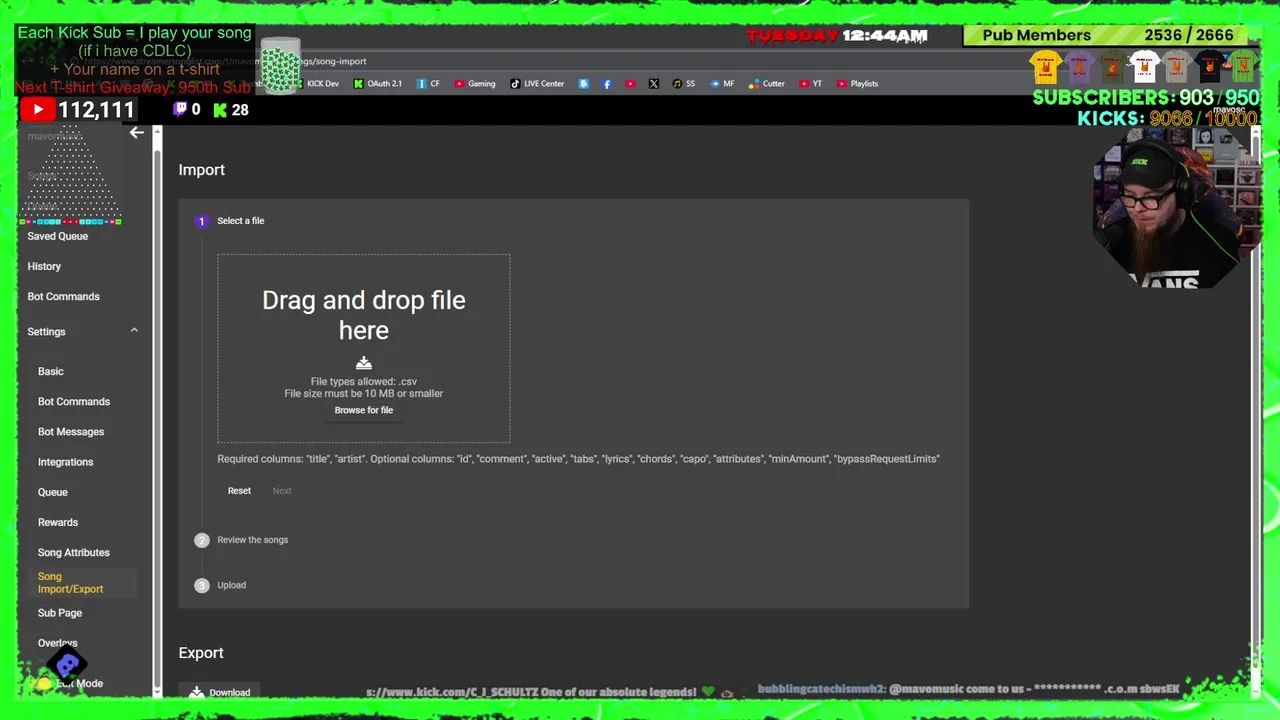Open the TikTok LIVE Center bookmark
Screen dimensions: 1280x720
pos(537,84)
